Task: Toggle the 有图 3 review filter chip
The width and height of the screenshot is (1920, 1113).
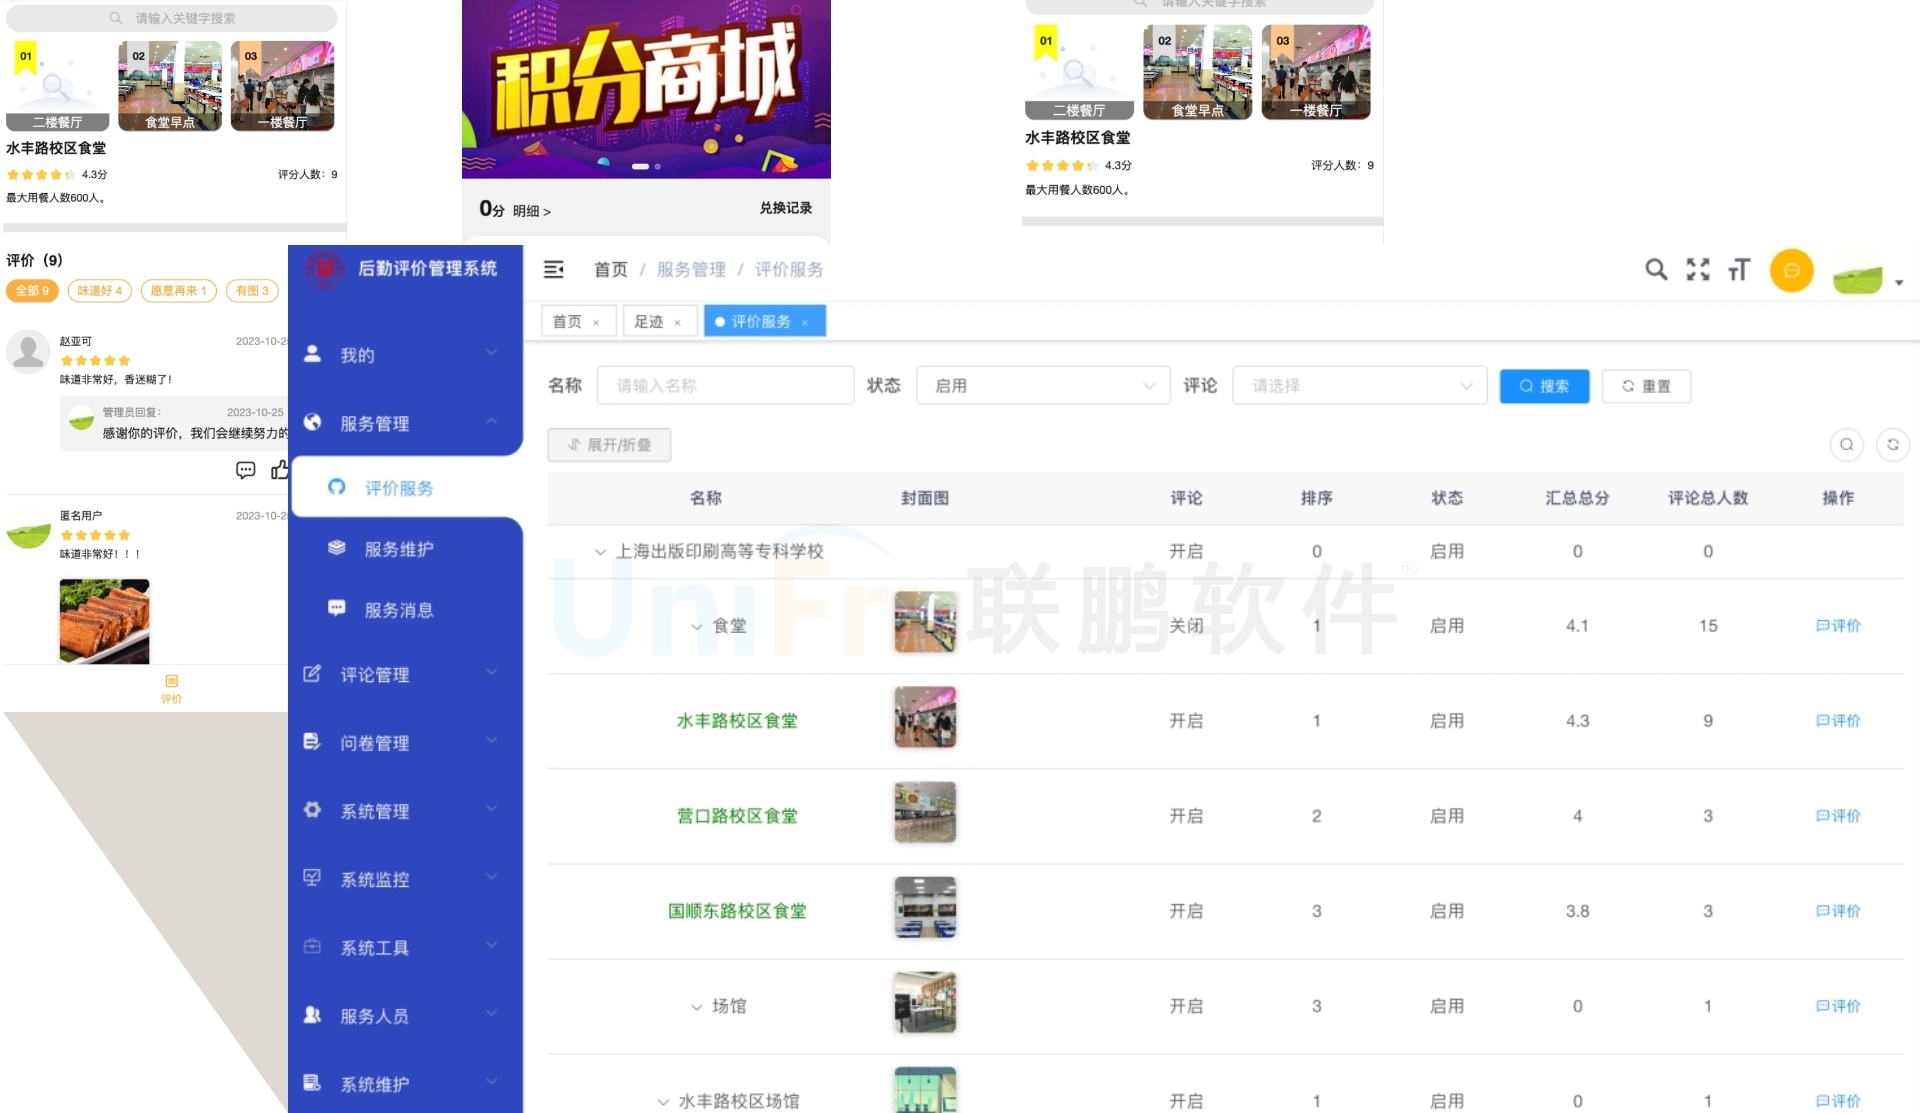Action: [x=252, y=290]
